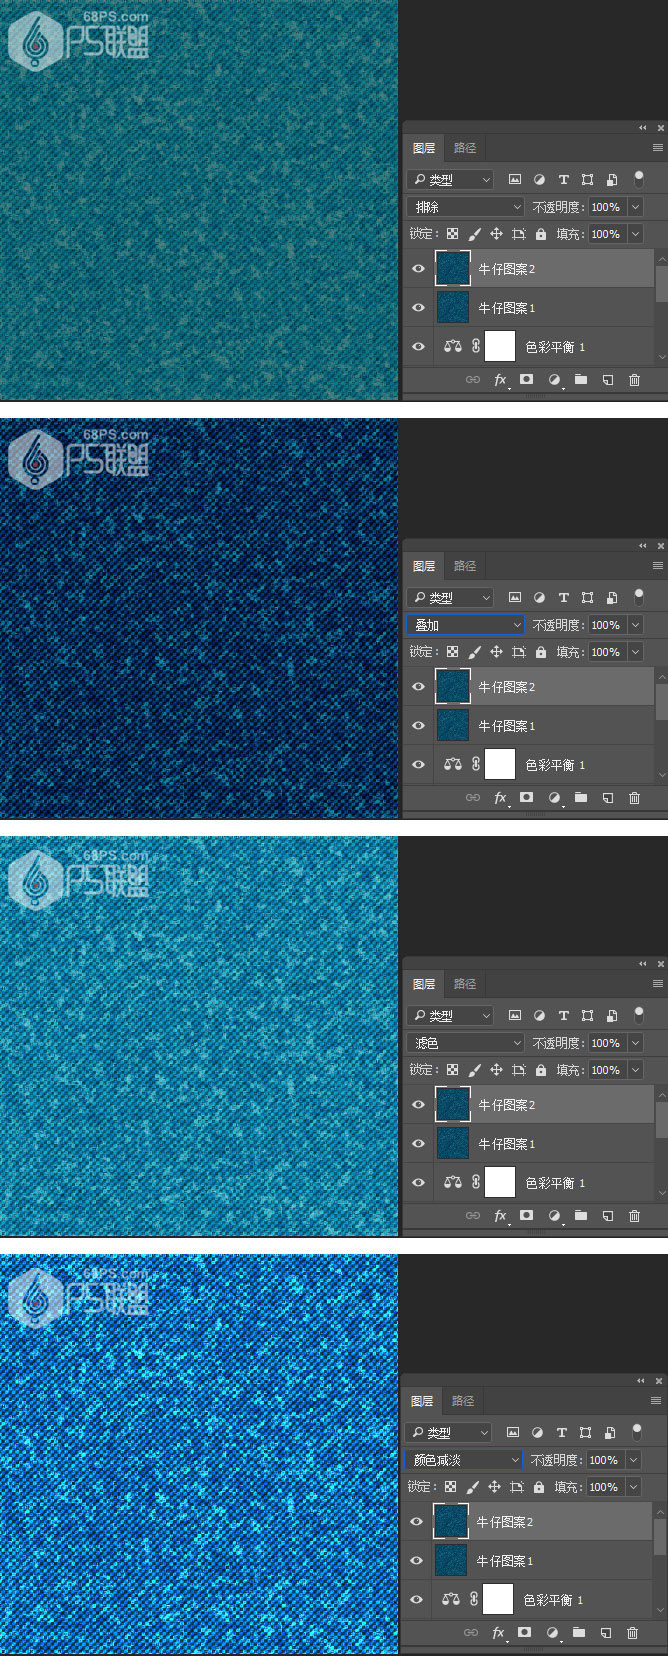Collapse panel double-arrow icon in 叠加 panel
Viewport: 668px width, 1656px height.
click(x=642, y=546)
